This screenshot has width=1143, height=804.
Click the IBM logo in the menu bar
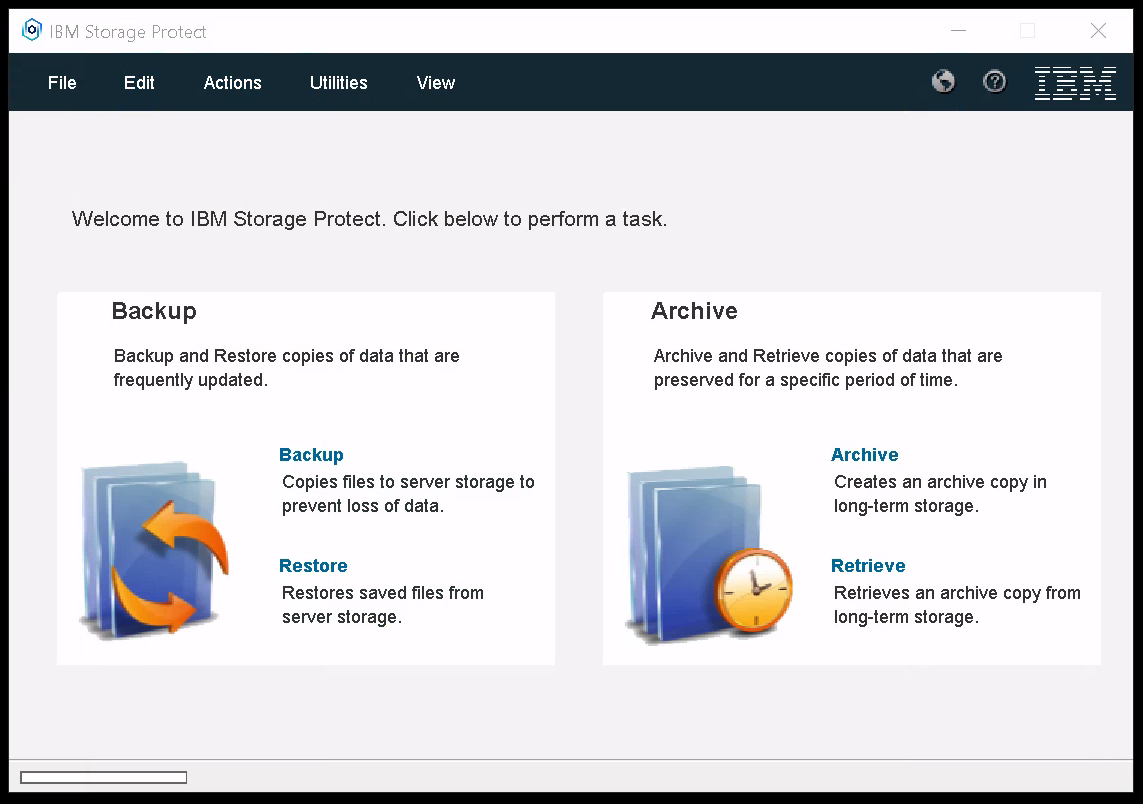(1075, 82)
